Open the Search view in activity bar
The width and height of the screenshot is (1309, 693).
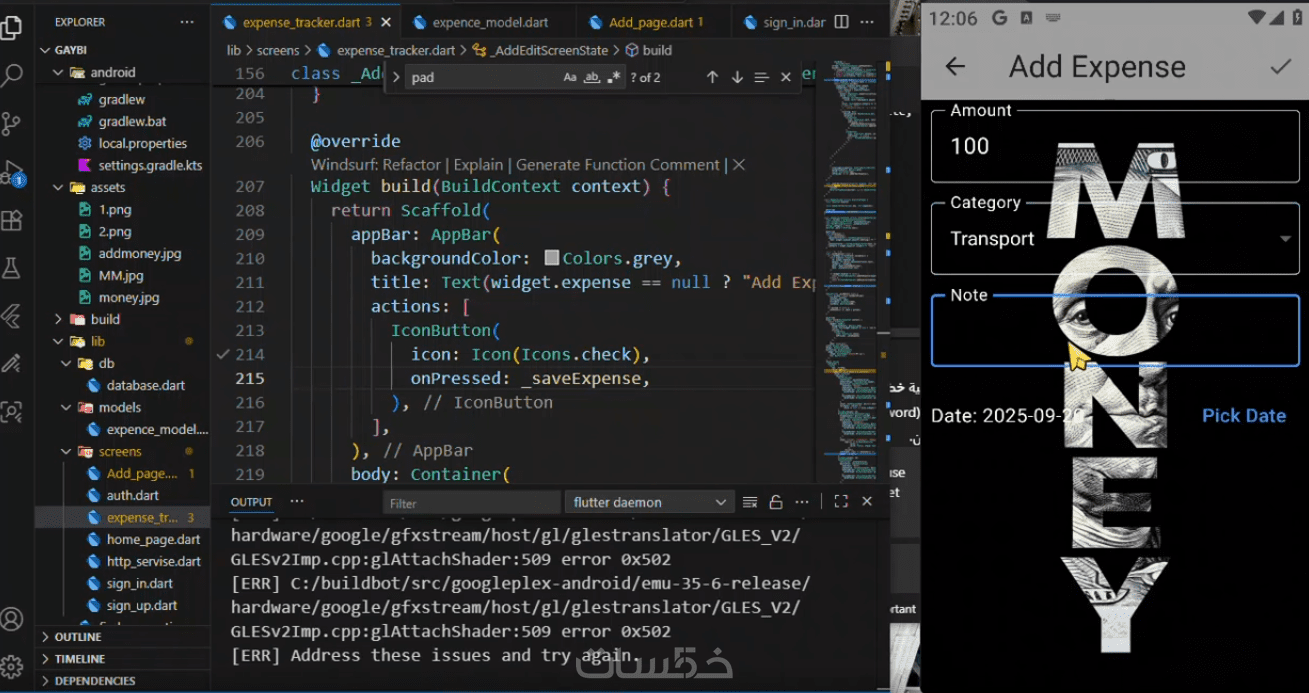click(12, 76)
